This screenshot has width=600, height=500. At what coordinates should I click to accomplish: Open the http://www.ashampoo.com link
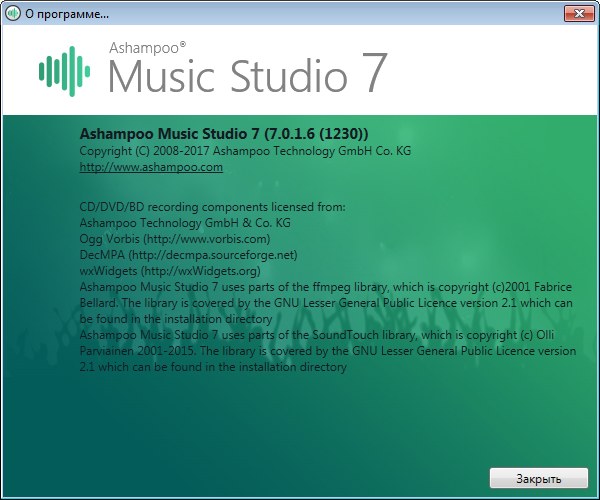(150, 168)
